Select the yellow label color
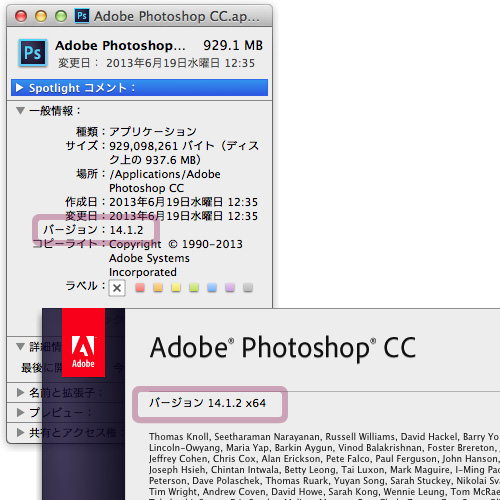 [176, 287]
